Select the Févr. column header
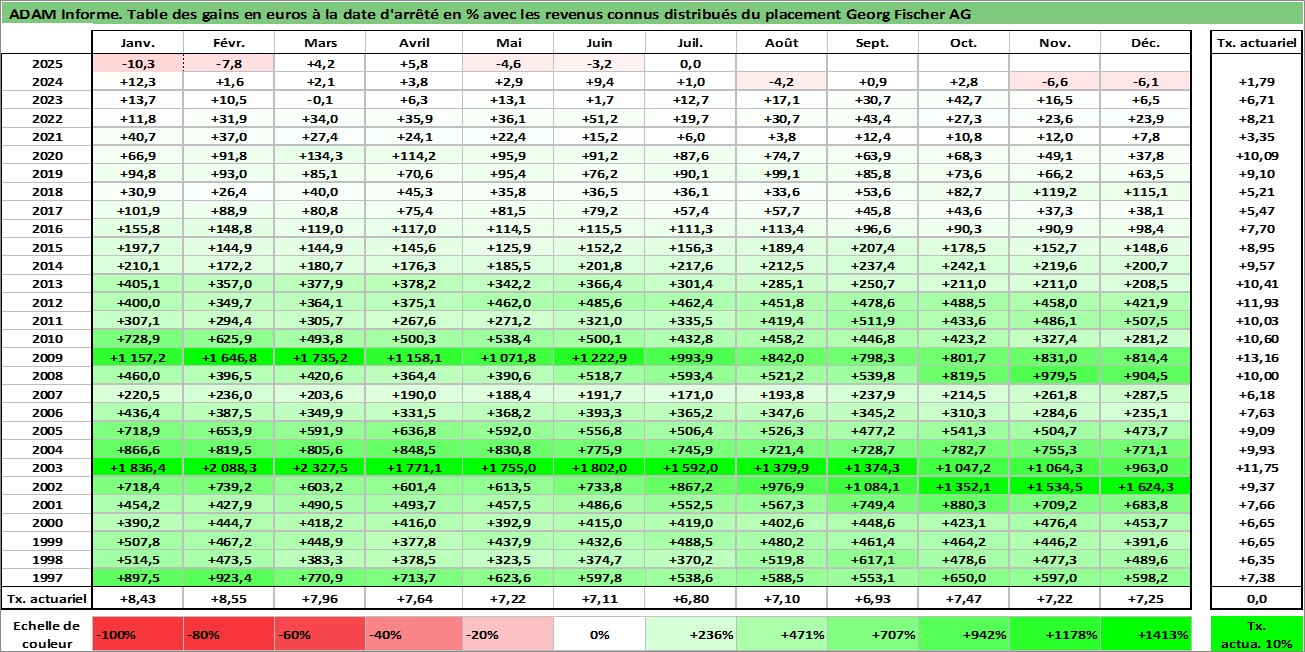The height and width of the screenshot is (652, 1305). (228, 43)
